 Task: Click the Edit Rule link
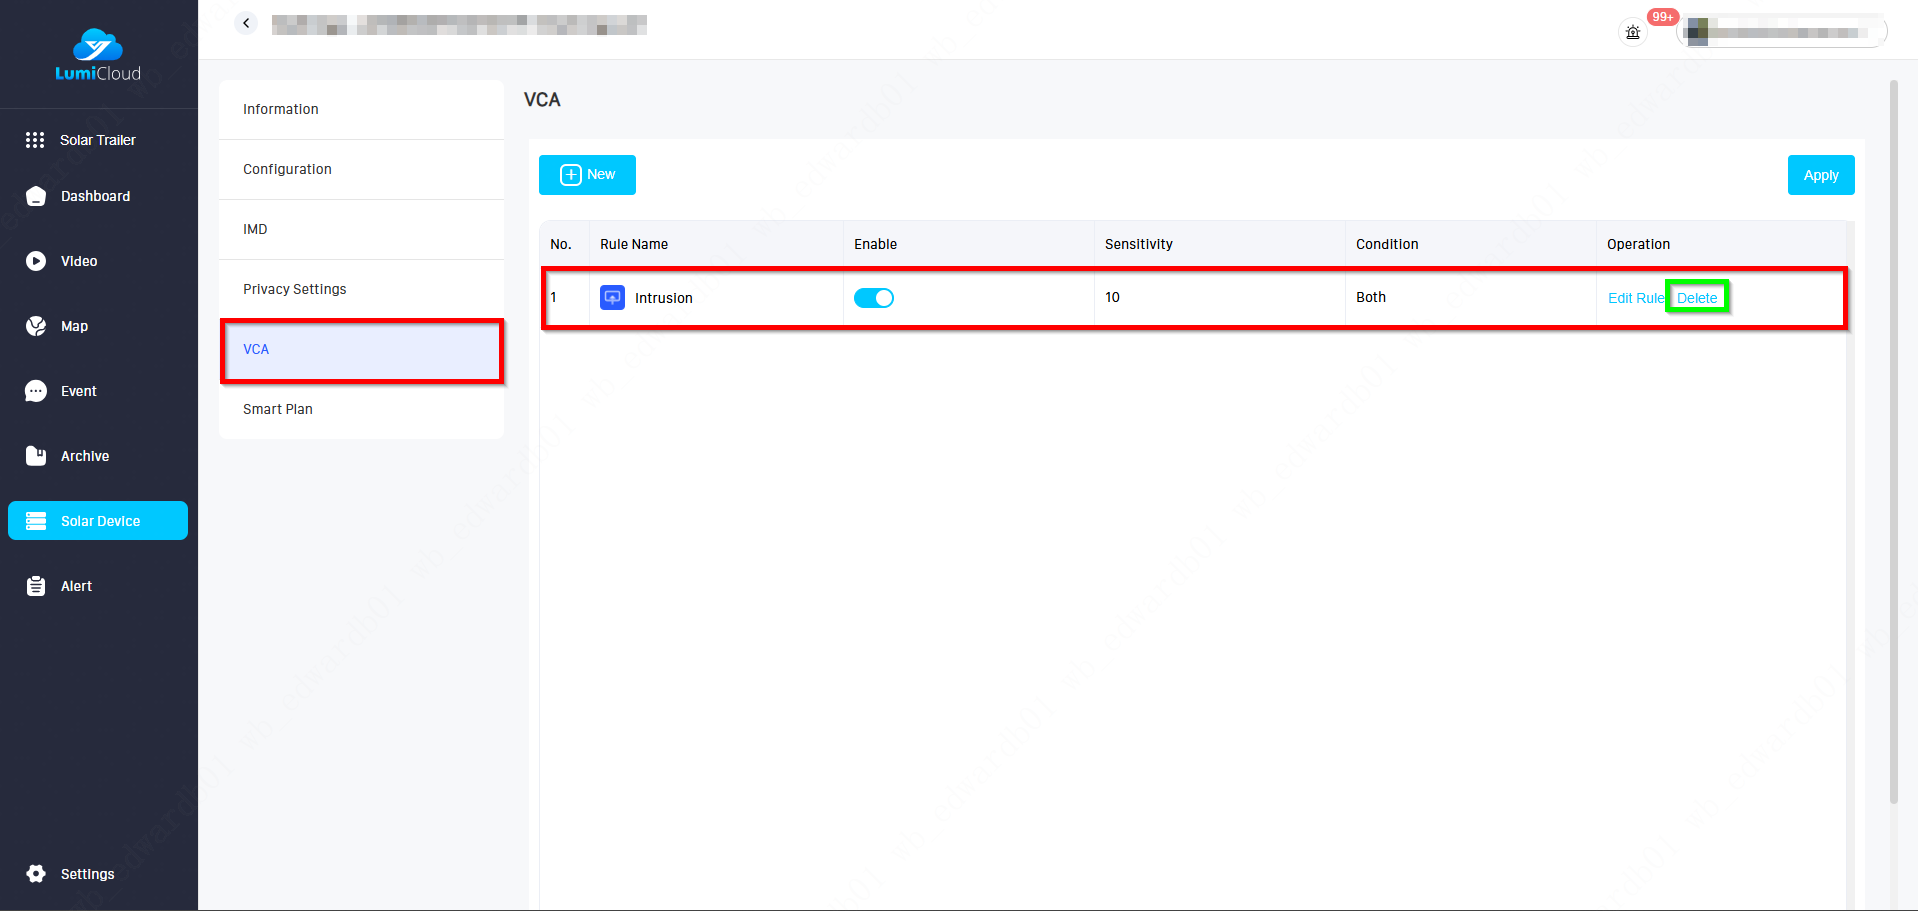pos(1635,298)
